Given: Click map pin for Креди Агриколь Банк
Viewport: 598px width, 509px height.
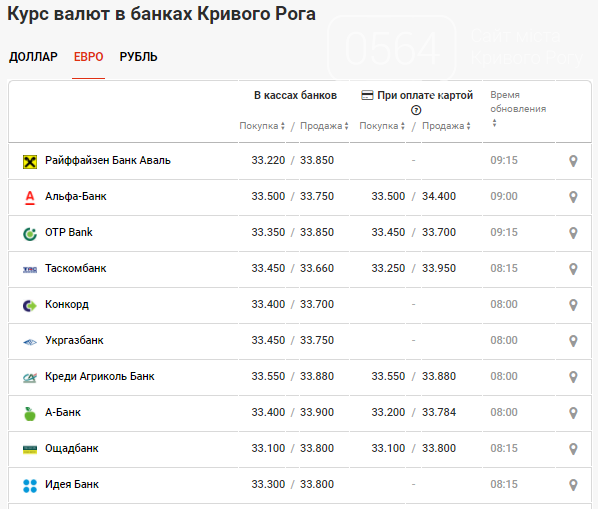Looking at the screenshot, I should pyautogui.click(x=573, y=377).
